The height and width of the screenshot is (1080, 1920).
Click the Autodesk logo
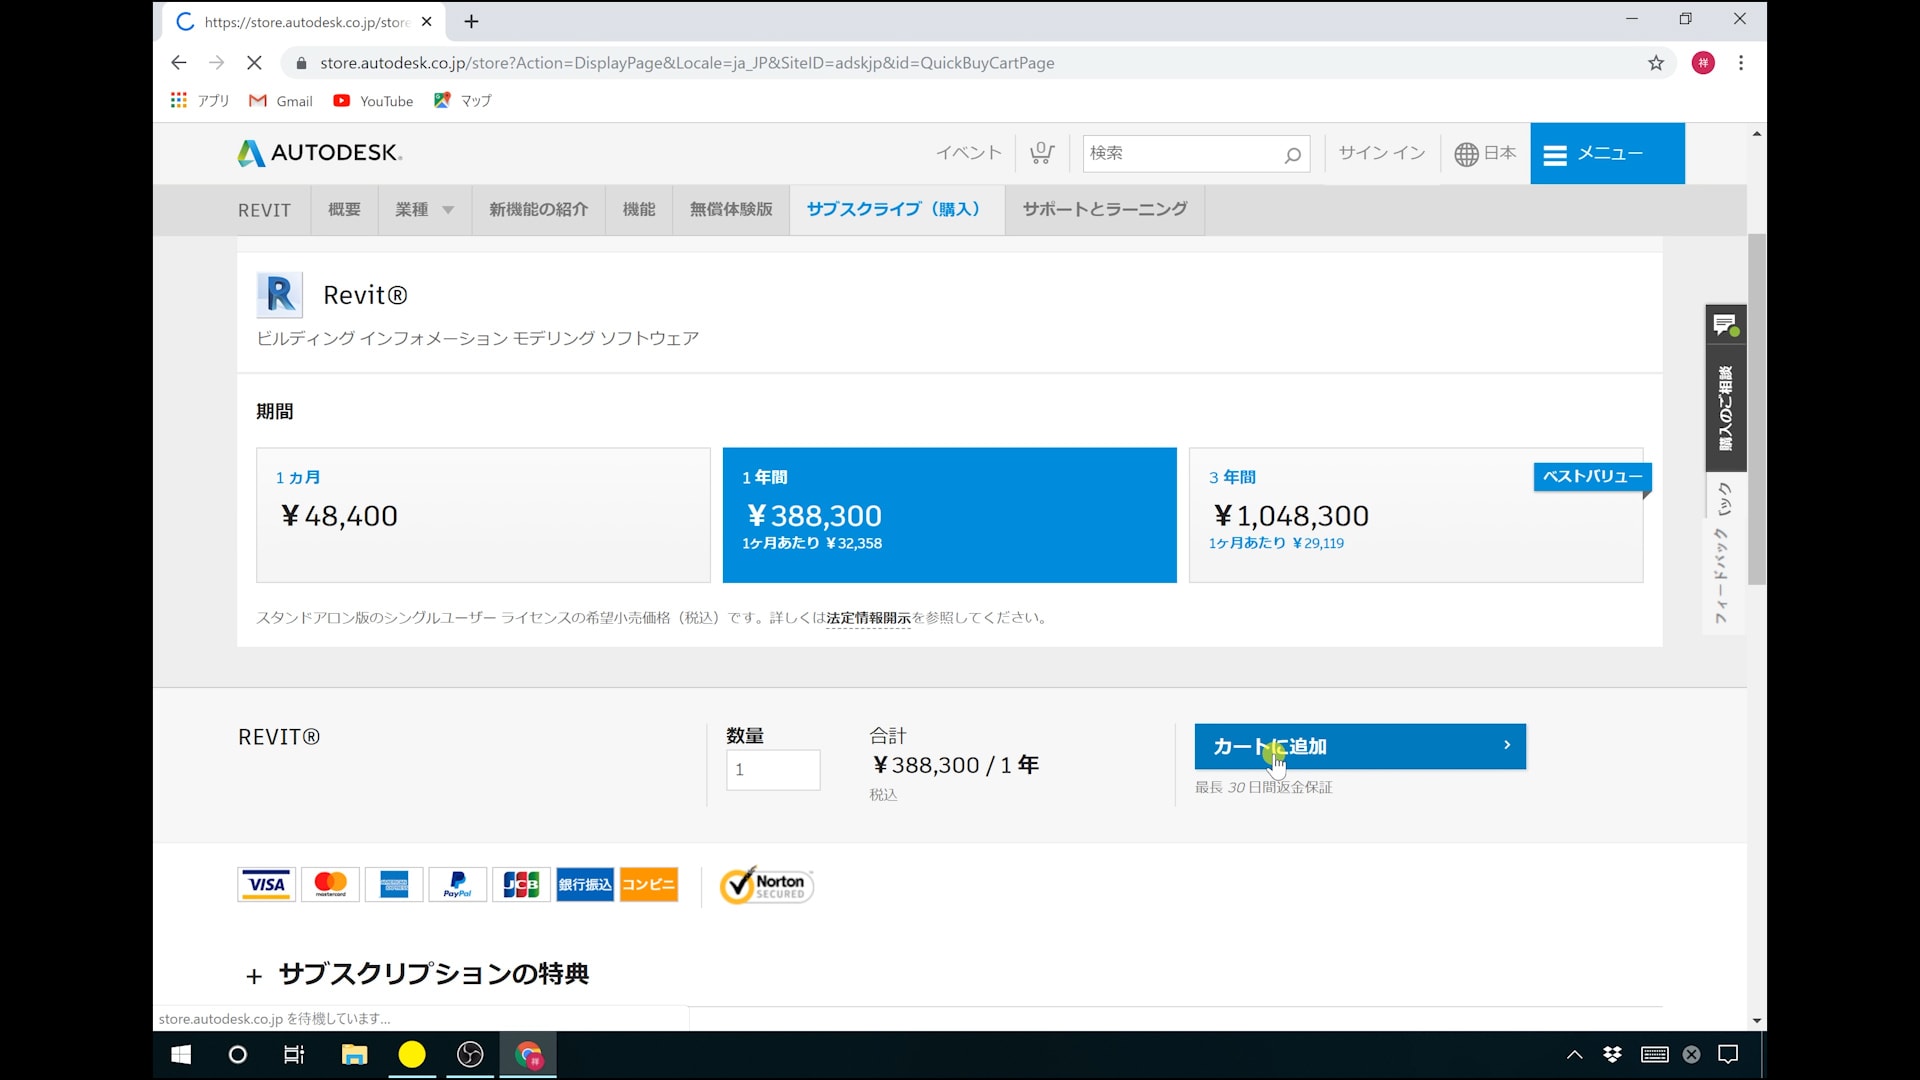point(320,153)
